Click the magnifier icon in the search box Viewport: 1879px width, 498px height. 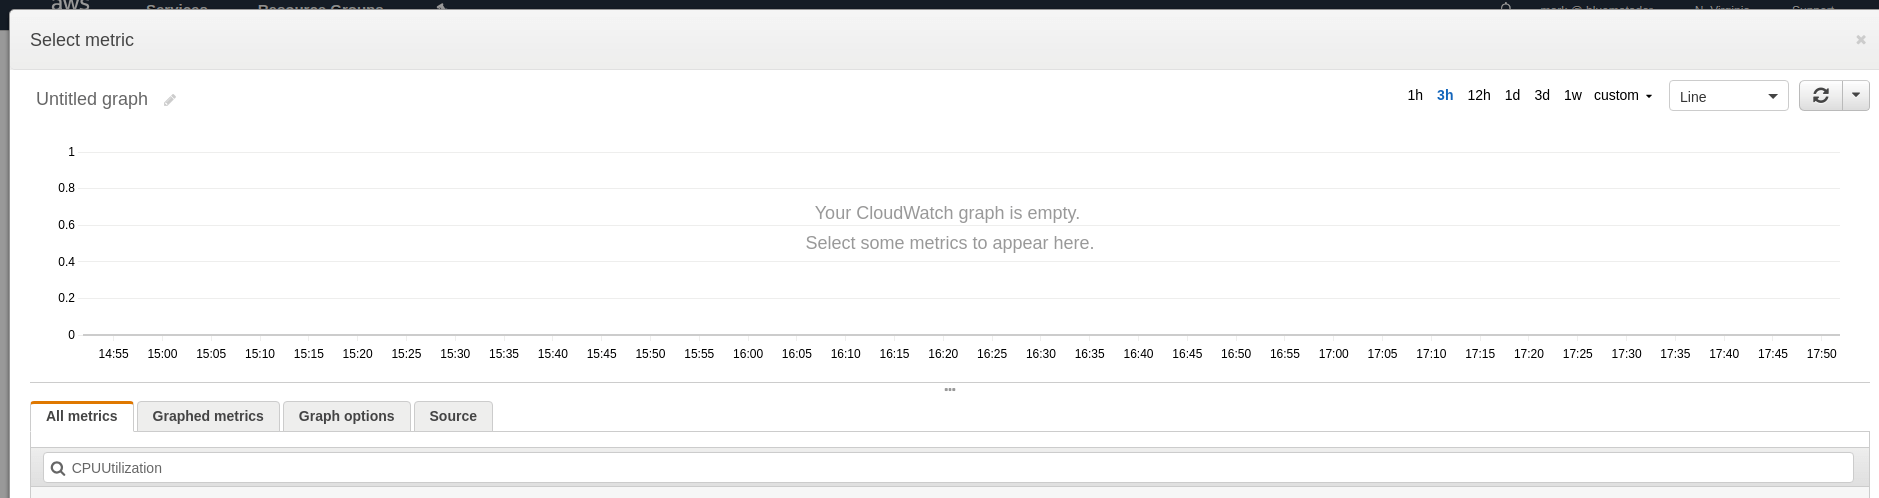pos(58,468)
